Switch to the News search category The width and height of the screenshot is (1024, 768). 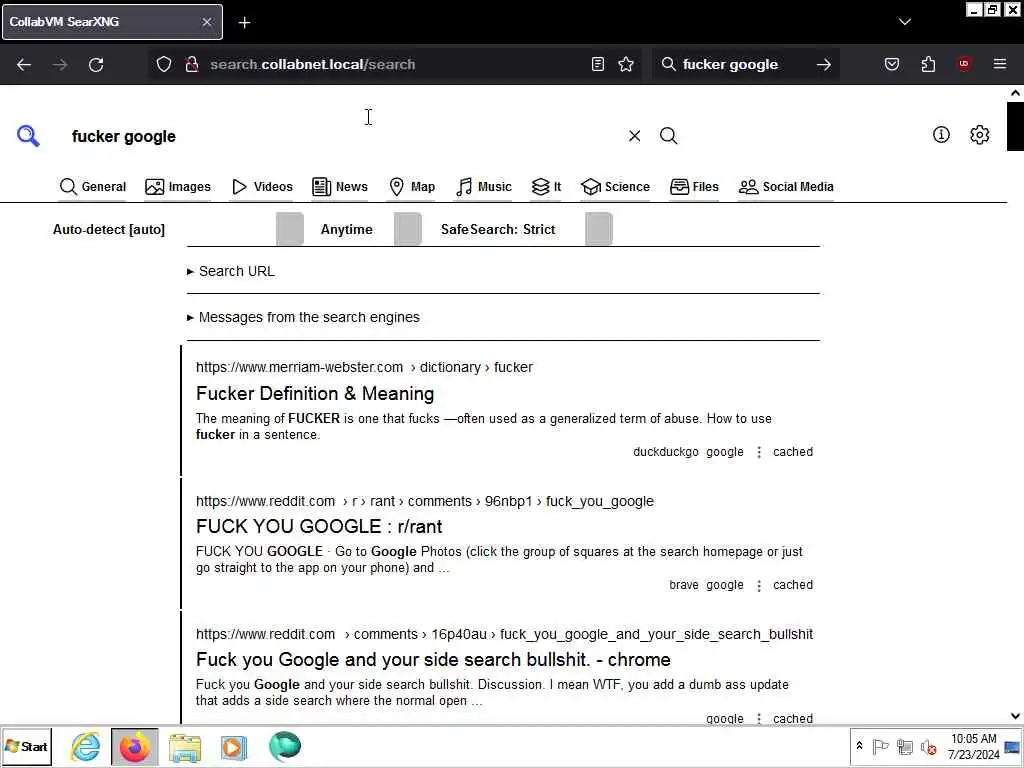[340, 187]
